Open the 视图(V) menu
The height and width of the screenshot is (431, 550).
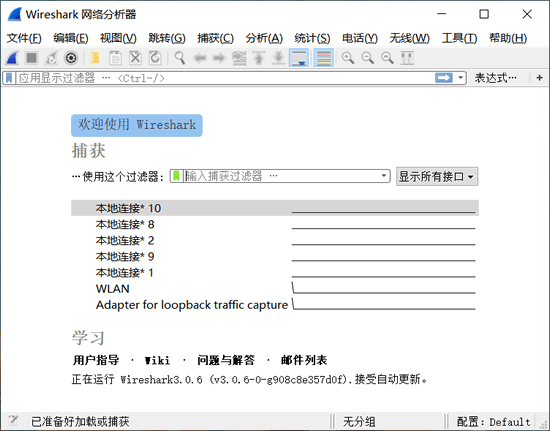[x=118, y=38]
